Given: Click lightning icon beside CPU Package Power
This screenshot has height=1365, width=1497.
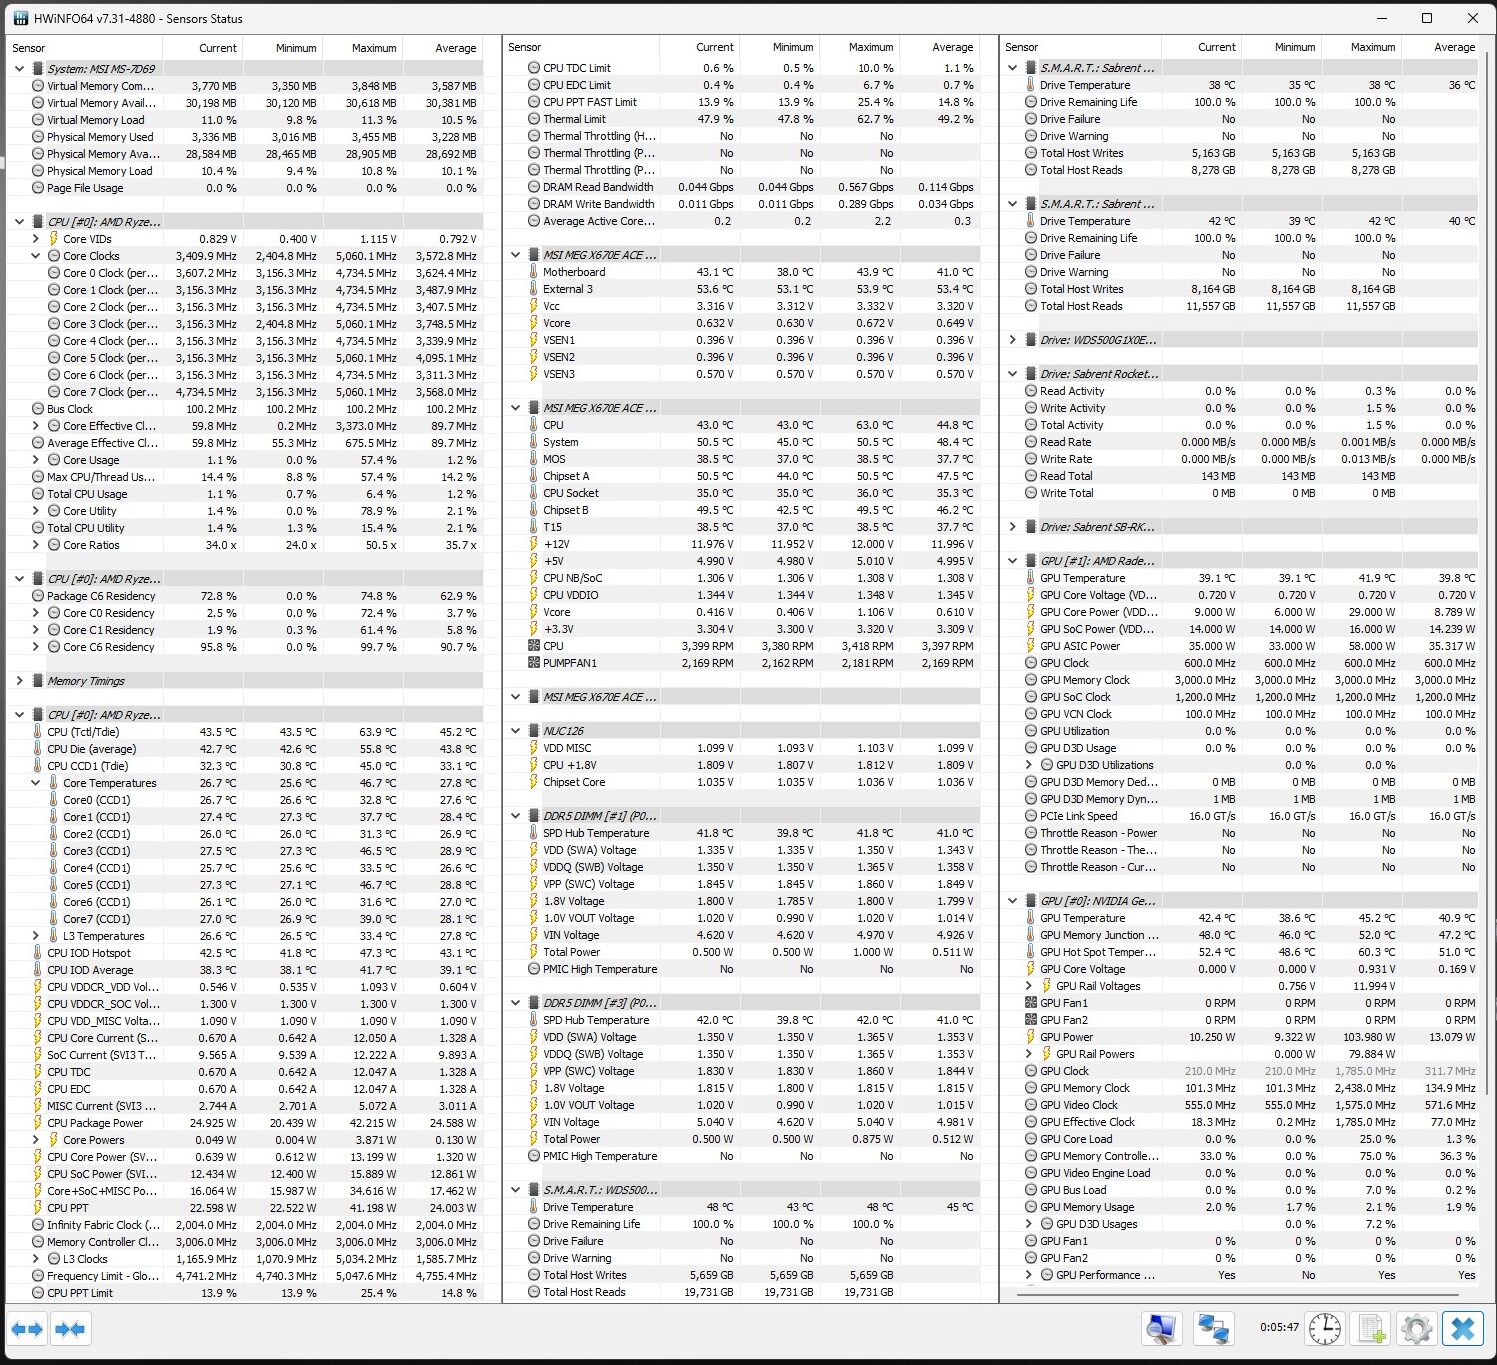Looking at the screenshot, I should [37, 1123].
